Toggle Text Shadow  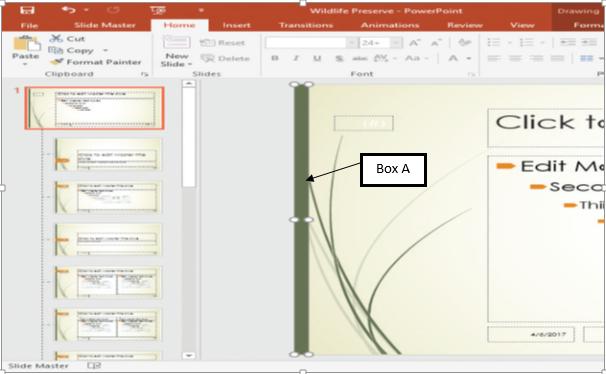pos(339,58)
